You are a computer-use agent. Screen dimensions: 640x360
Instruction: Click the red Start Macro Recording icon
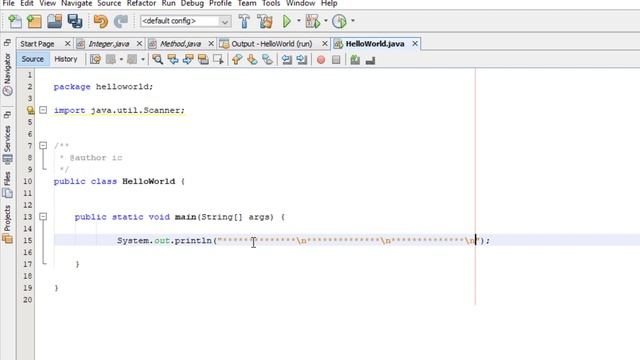click(321, 60)
